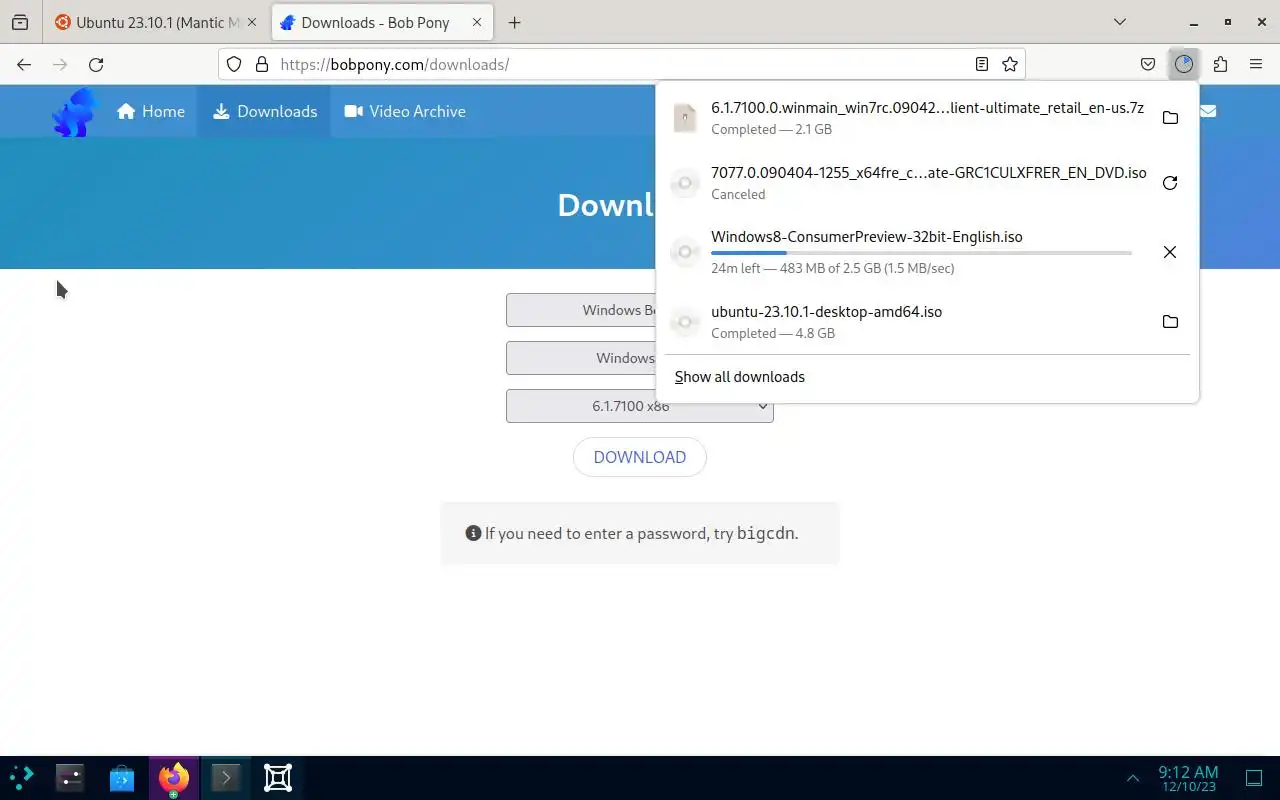Cancel the Windows8 ConsumerPreview download
Viewport: 1280px width, 800px height.
[x=1170, y=252]
